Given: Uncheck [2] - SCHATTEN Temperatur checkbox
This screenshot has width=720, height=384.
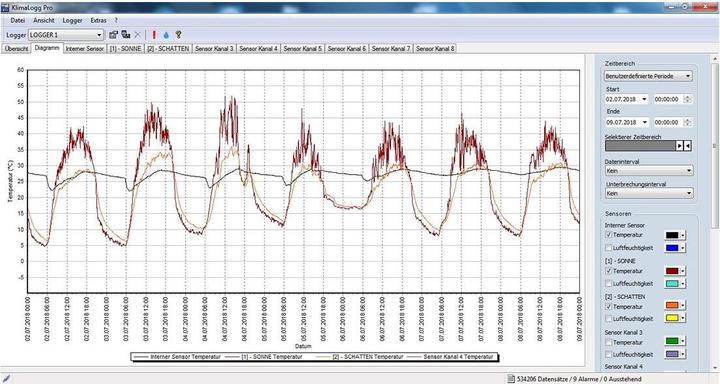Looking at the screenshot, I should click(x=609, y=306).
